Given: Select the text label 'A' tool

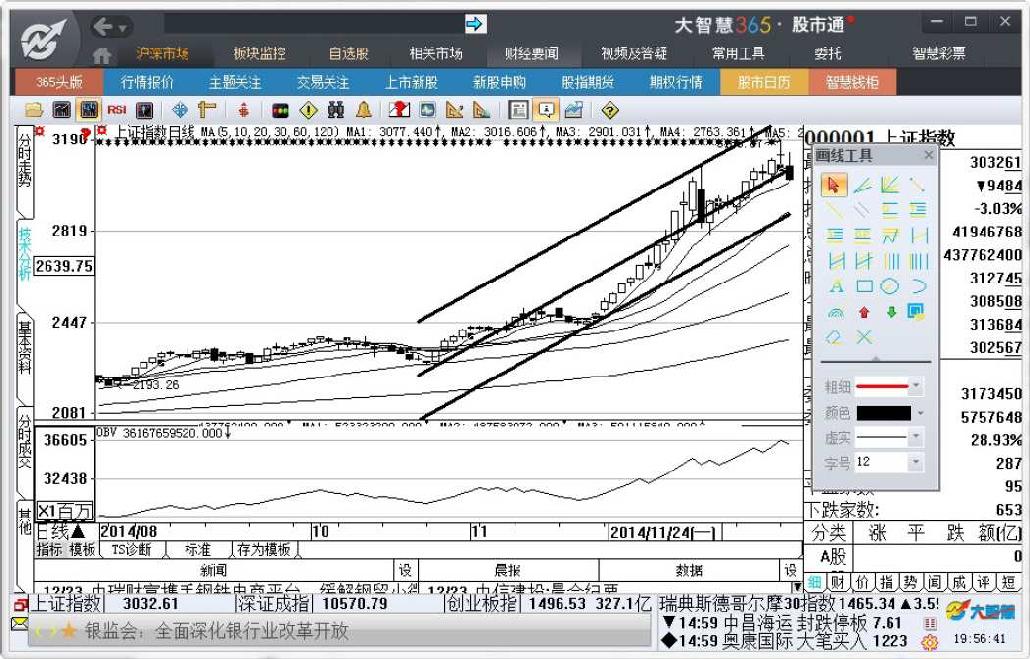Looking at the screenshot, I should point(836,286).
